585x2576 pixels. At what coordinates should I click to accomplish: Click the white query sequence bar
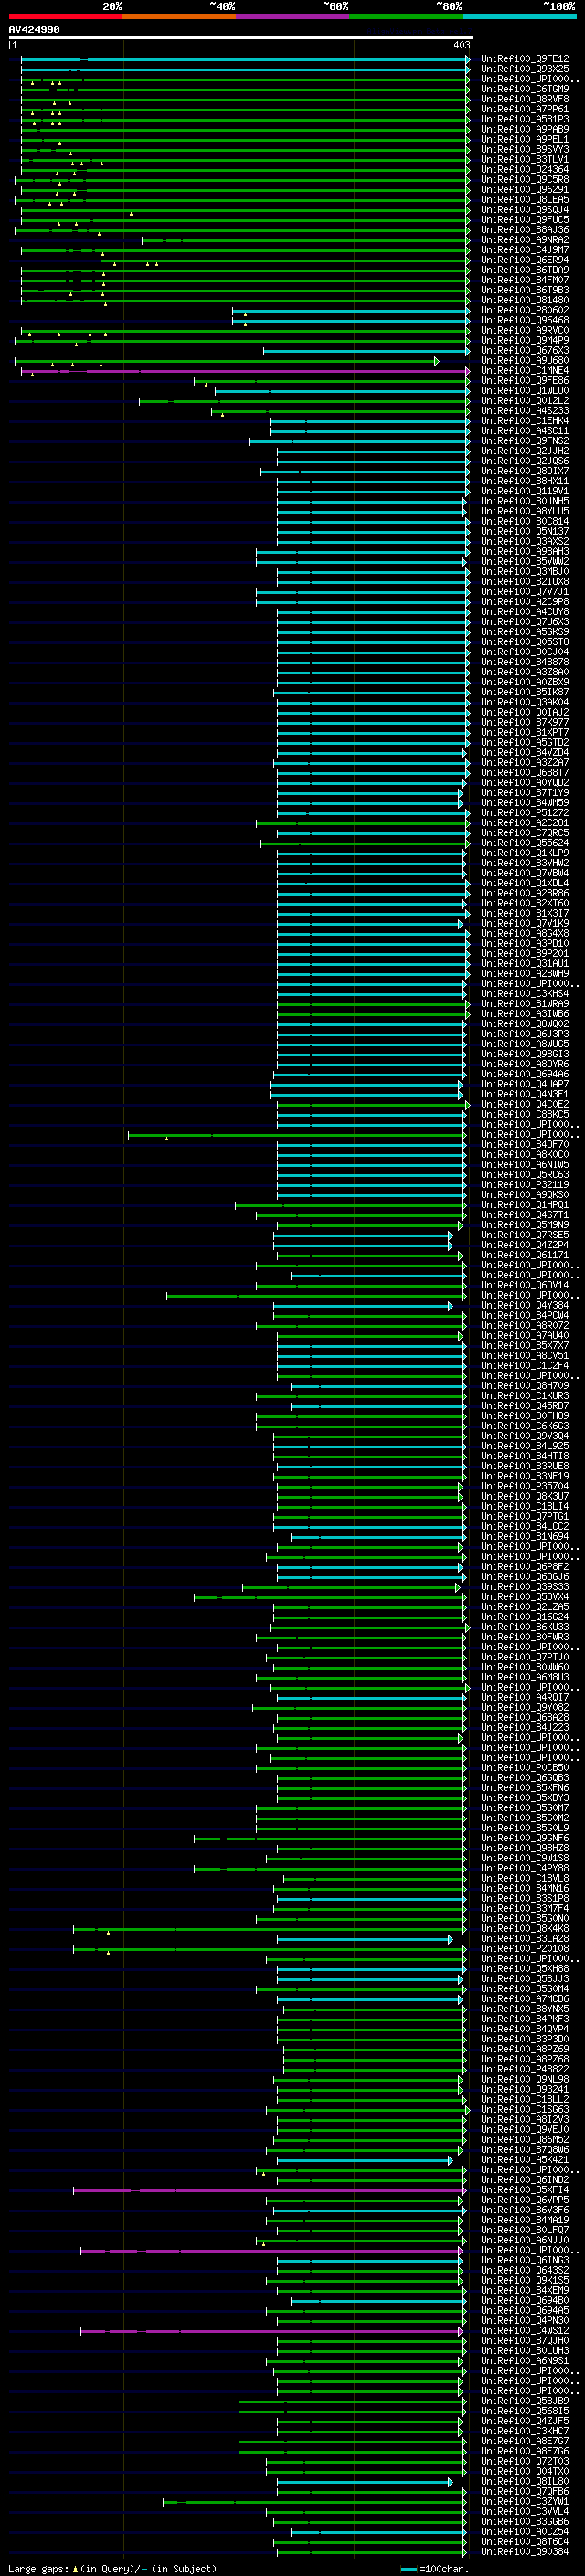point(241,38)
